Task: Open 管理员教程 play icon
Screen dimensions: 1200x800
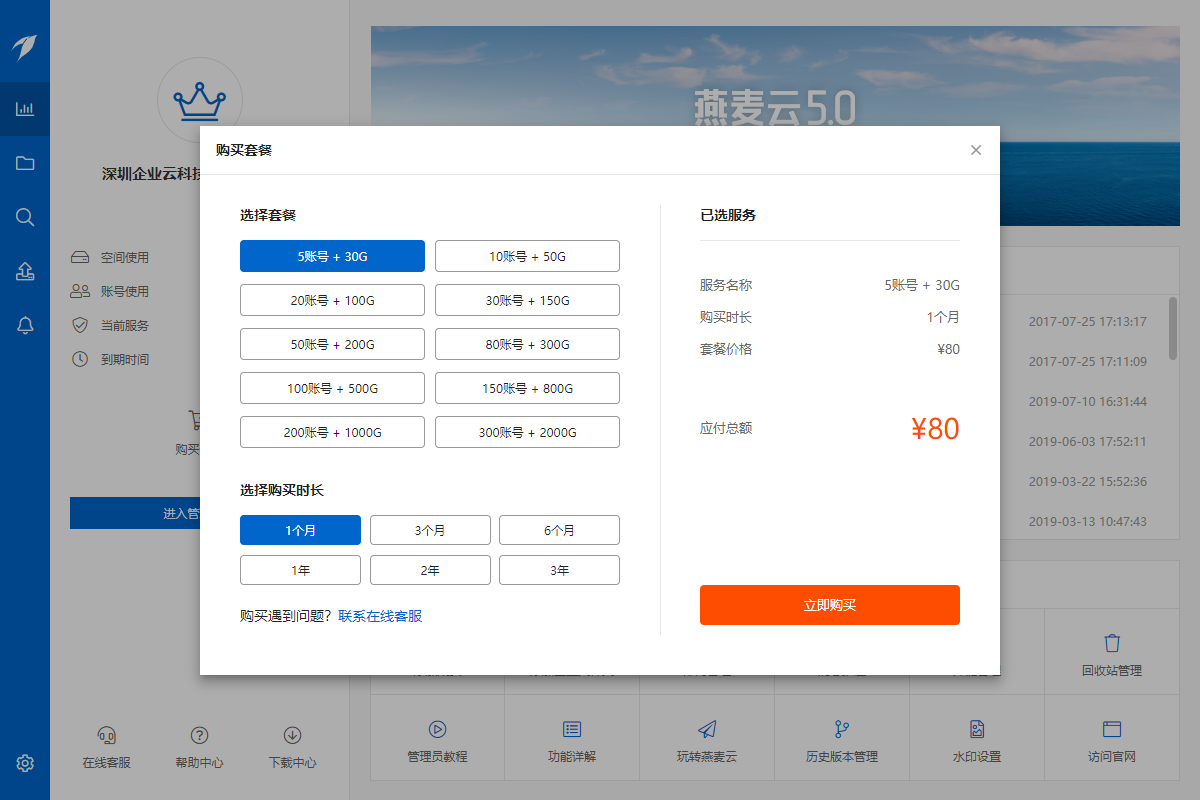Action: (437, 729)
